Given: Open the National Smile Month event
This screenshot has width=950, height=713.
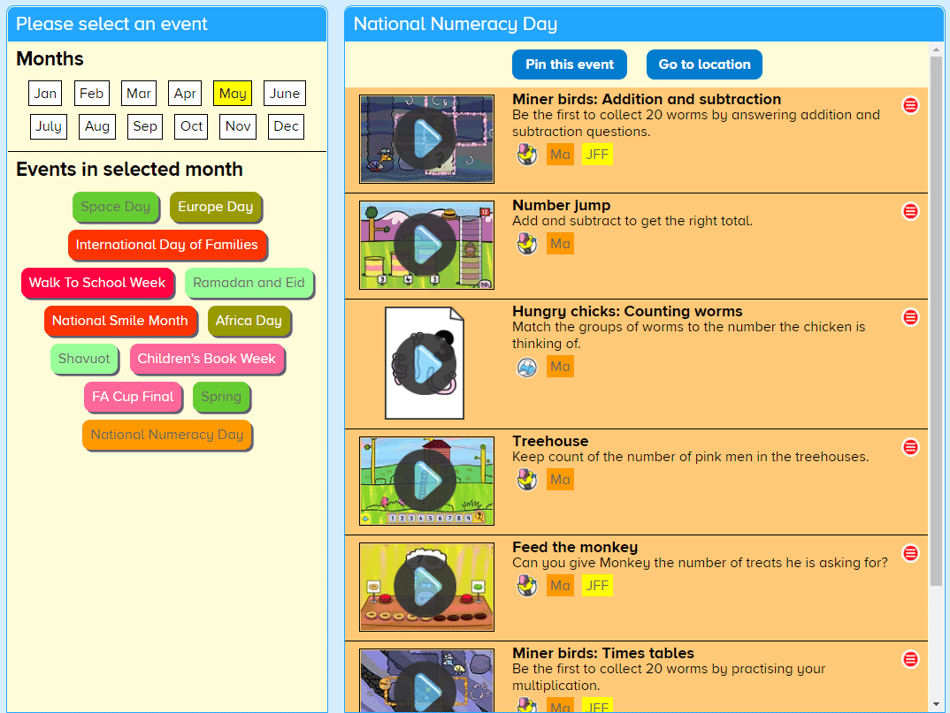Looking at the screenshot, I should pyautogui.click(x=121, y=321).
